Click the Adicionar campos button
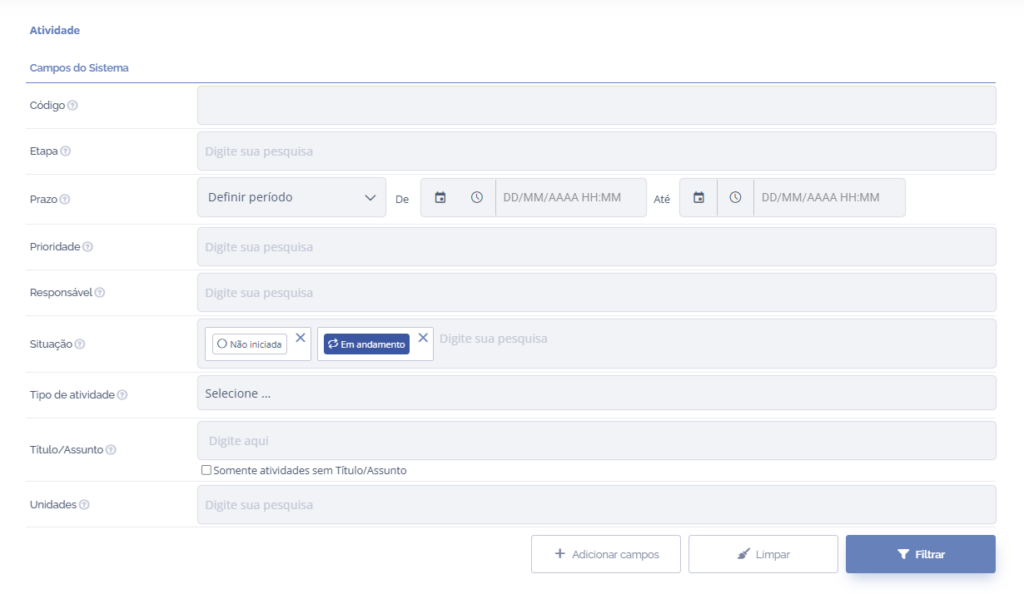Viewport: 1024px width, 599px height. click(606, 554)
